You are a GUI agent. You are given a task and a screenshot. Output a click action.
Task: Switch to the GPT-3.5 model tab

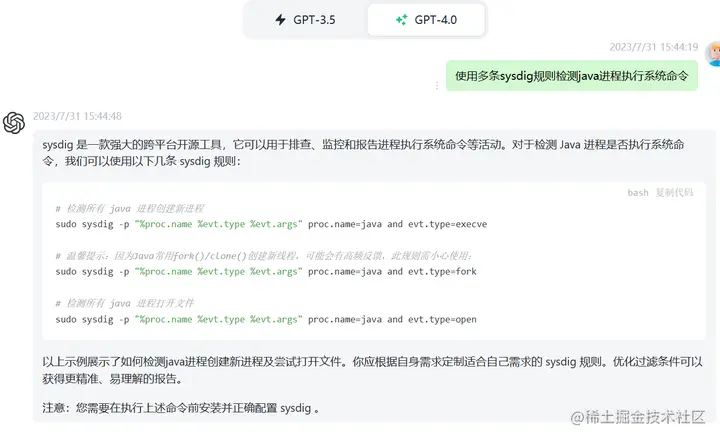pos(306,20)
